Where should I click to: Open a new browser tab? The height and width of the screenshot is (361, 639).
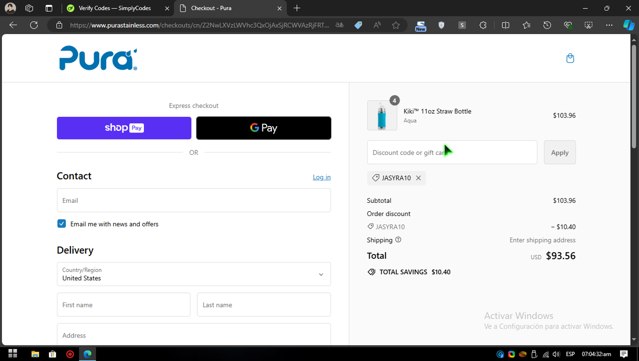pos(297,8)
